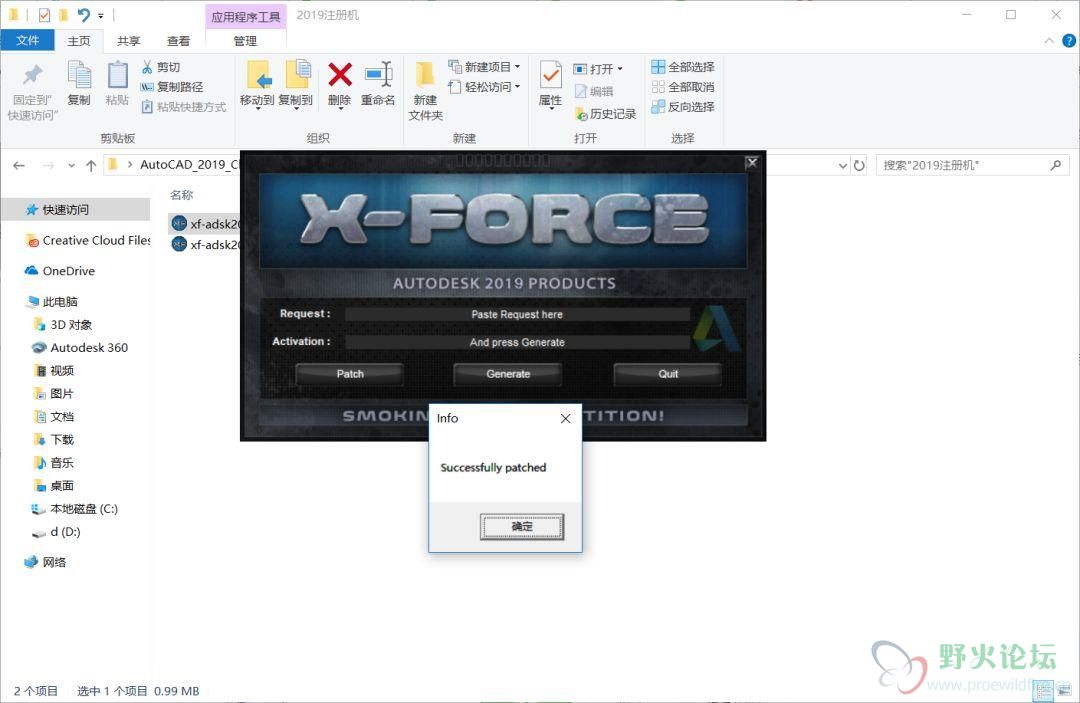Screen dimensions: 1080x703
Task: Click the Request input field
Action: [x=517, y=314]
